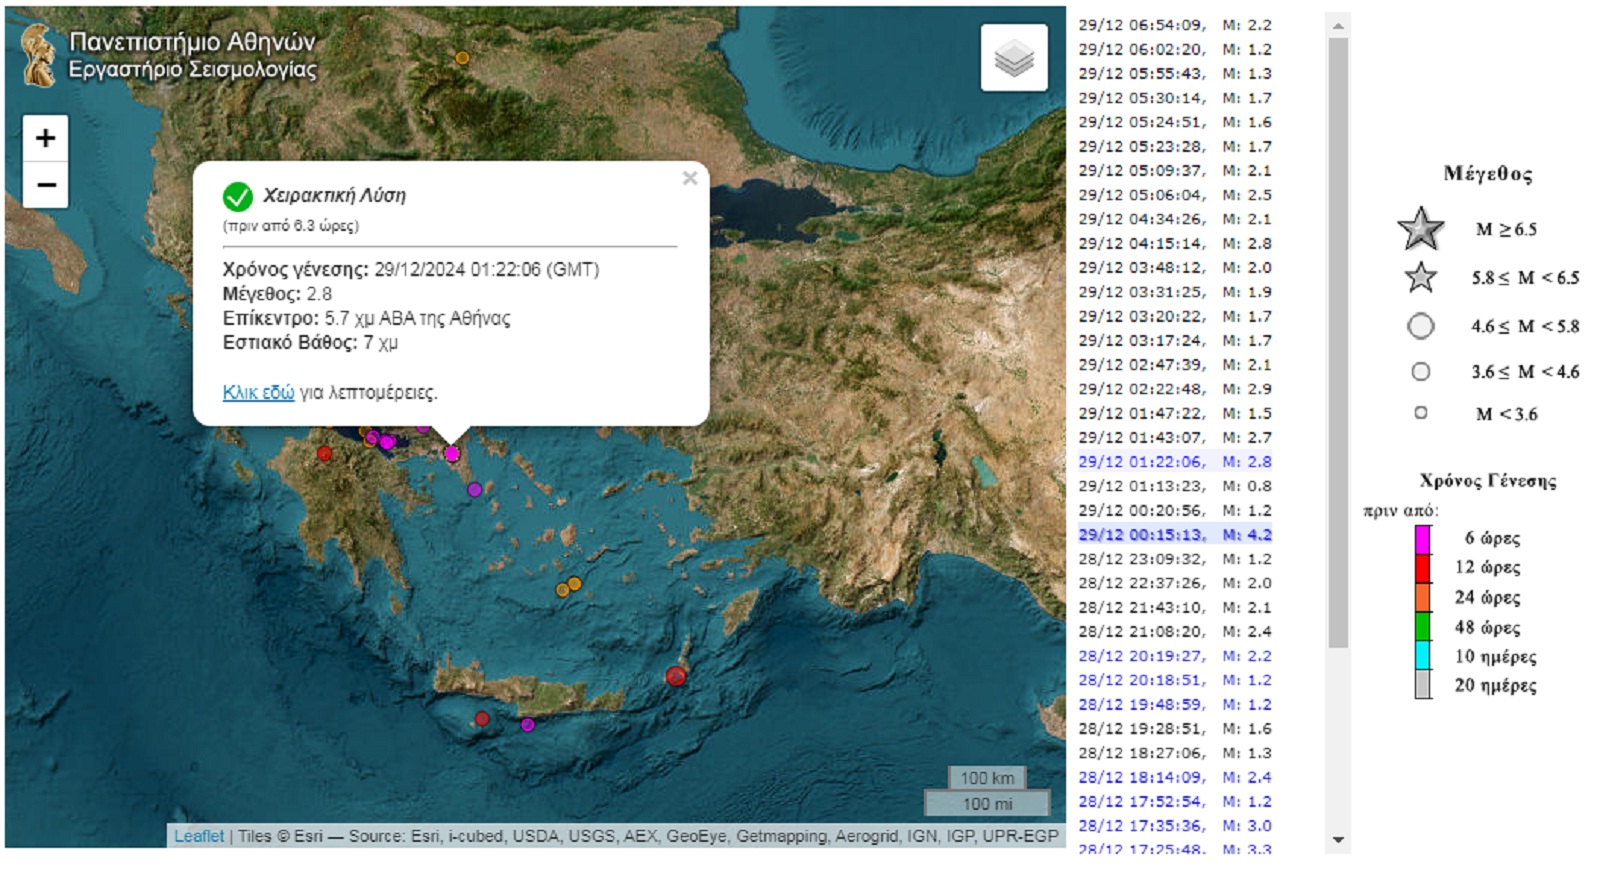1600x872 pixels.
Task: Select the magenta earthquake marker near Athens
Action: [452, 454]
